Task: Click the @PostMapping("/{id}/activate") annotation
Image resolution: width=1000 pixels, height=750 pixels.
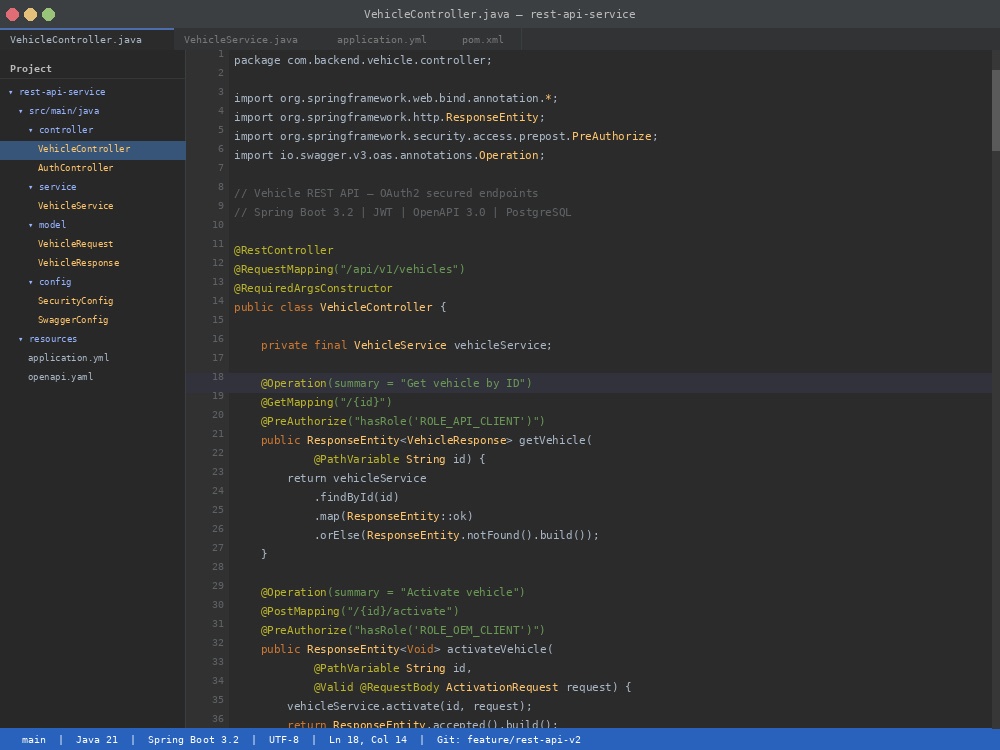Action: tap(360, 611)
